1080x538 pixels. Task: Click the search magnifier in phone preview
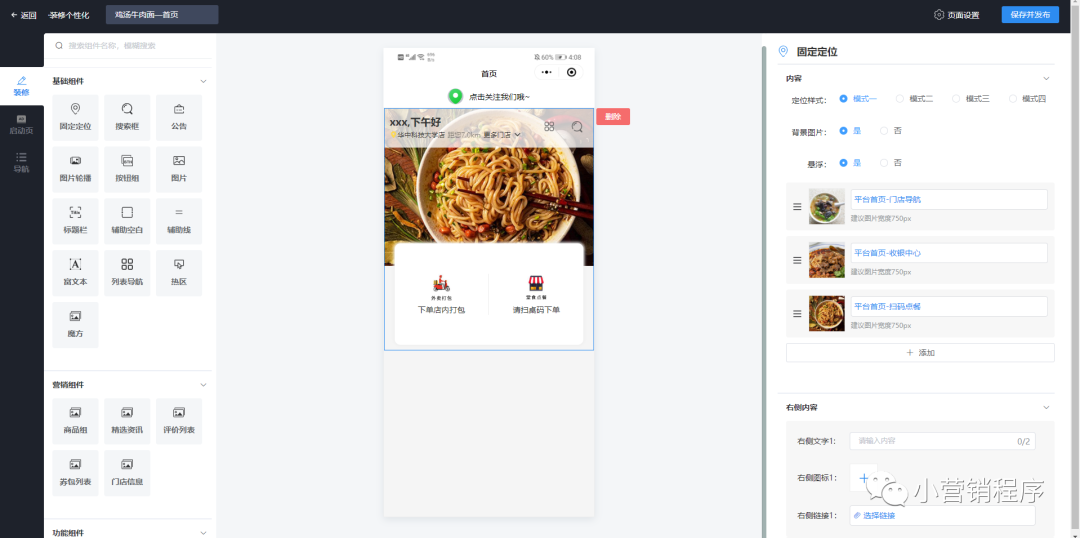click(577, 127)
